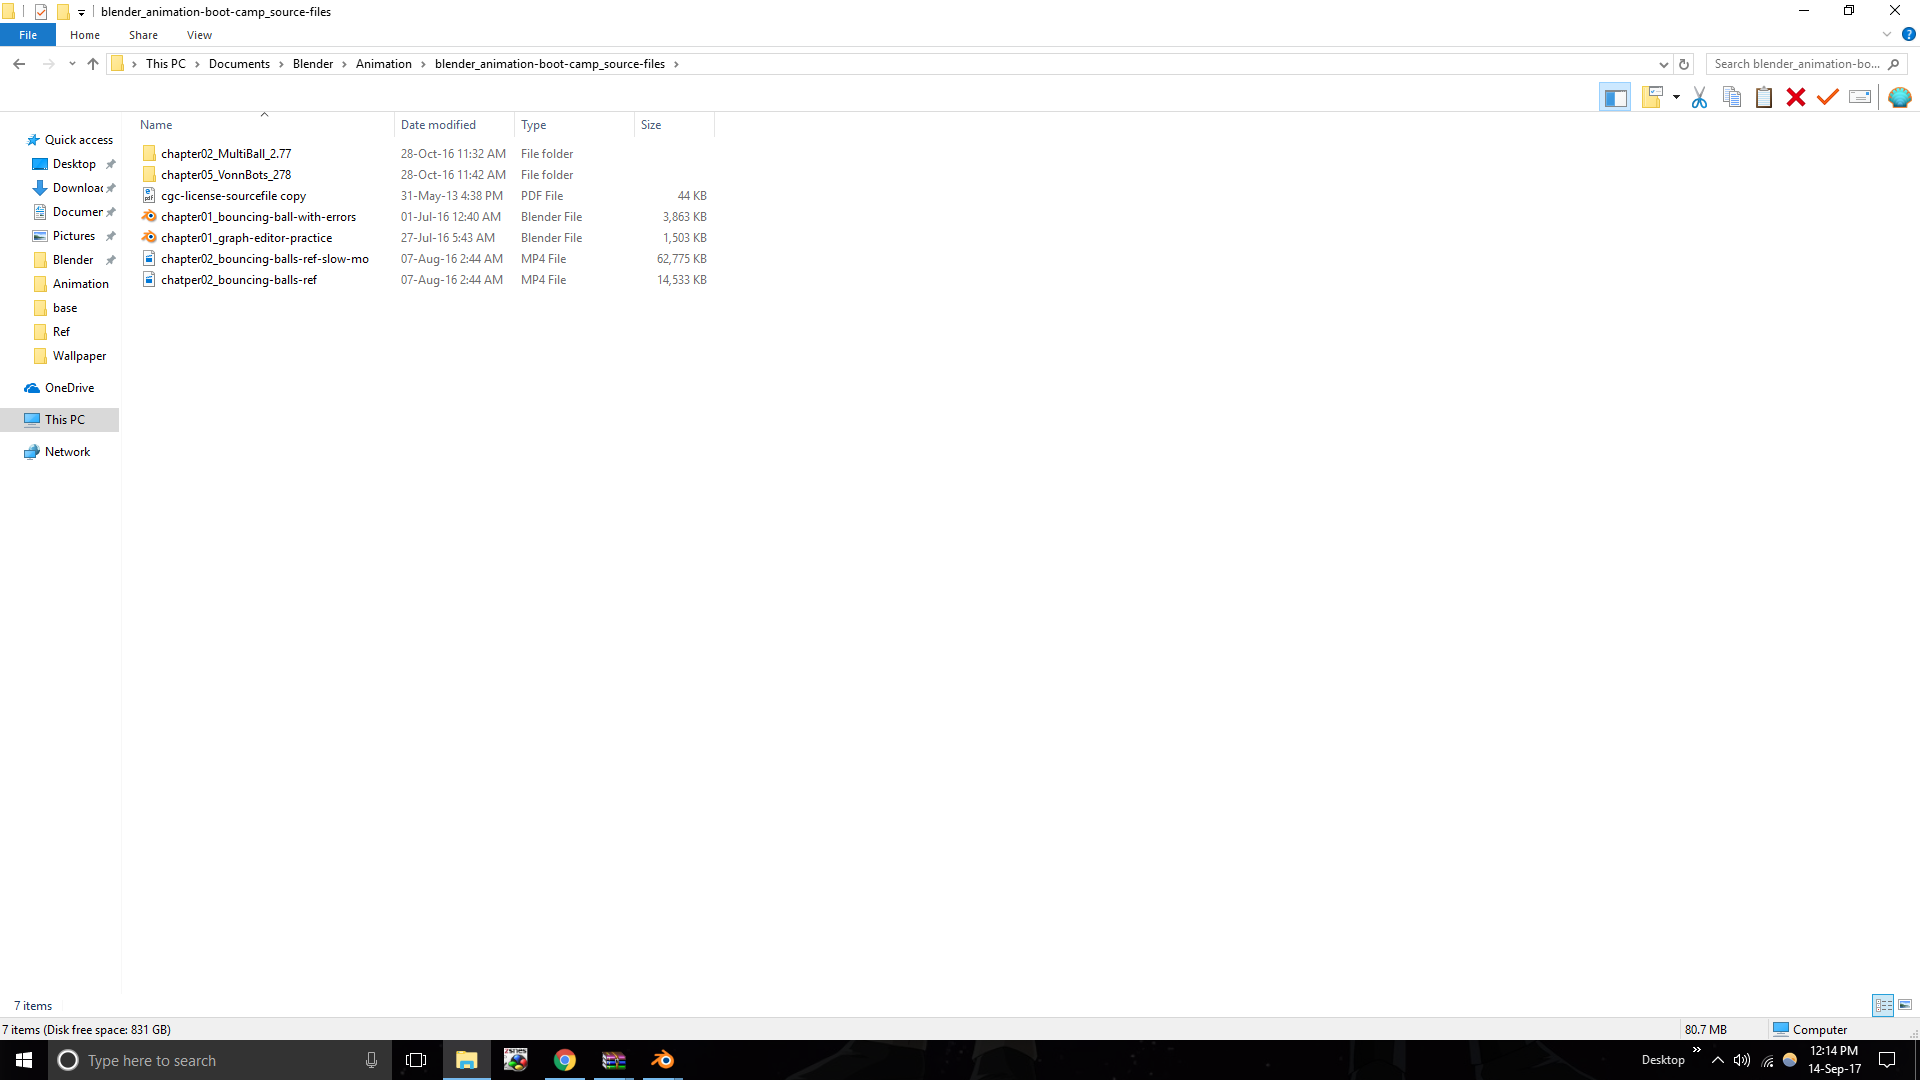The width and height of the screenshot is (1920, 1080).
Task: Click the Animation breadcrumb in address bar
Action: (383, 64)
